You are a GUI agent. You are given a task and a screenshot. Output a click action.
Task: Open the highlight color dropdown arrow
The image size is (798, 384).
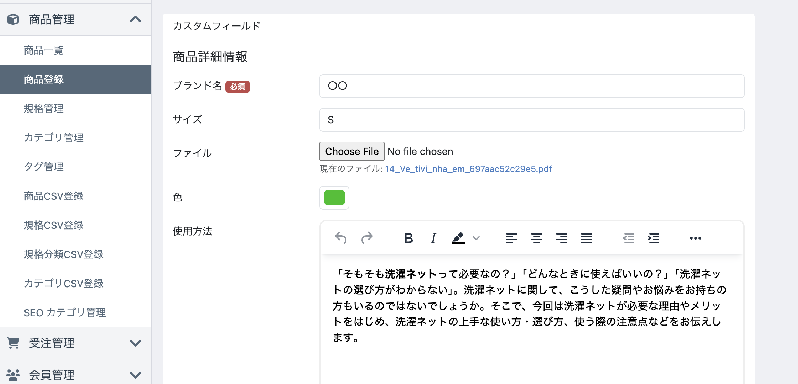click(476, 238)
